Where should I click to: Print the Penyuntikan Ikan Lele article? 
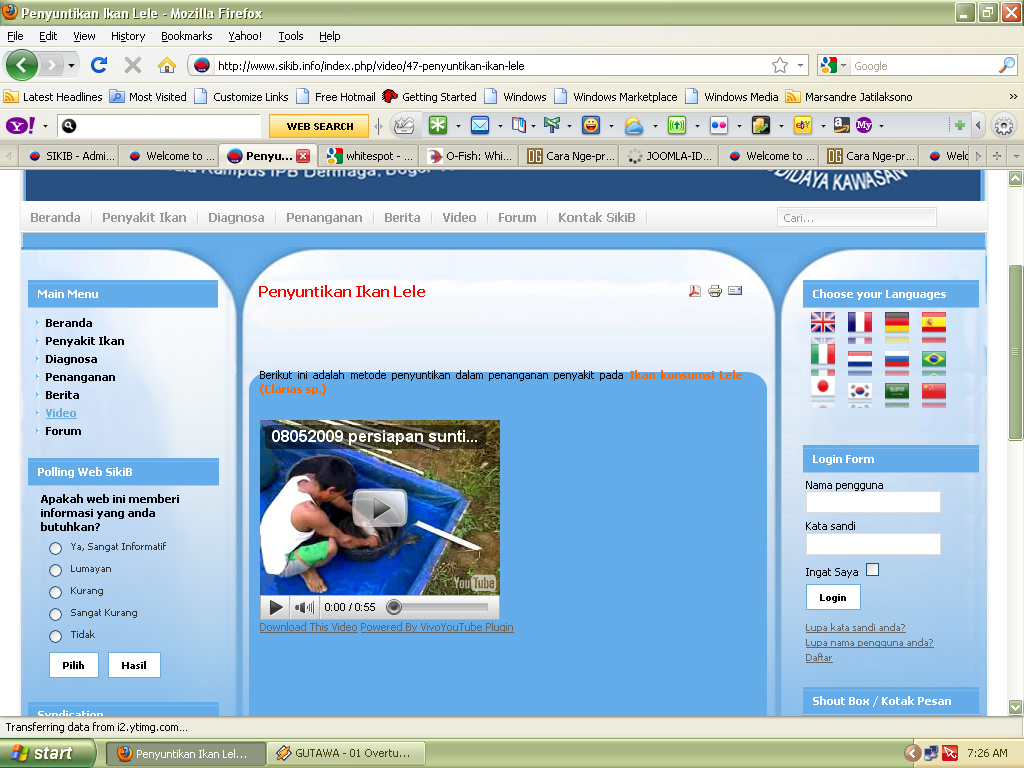click(714, 291)
